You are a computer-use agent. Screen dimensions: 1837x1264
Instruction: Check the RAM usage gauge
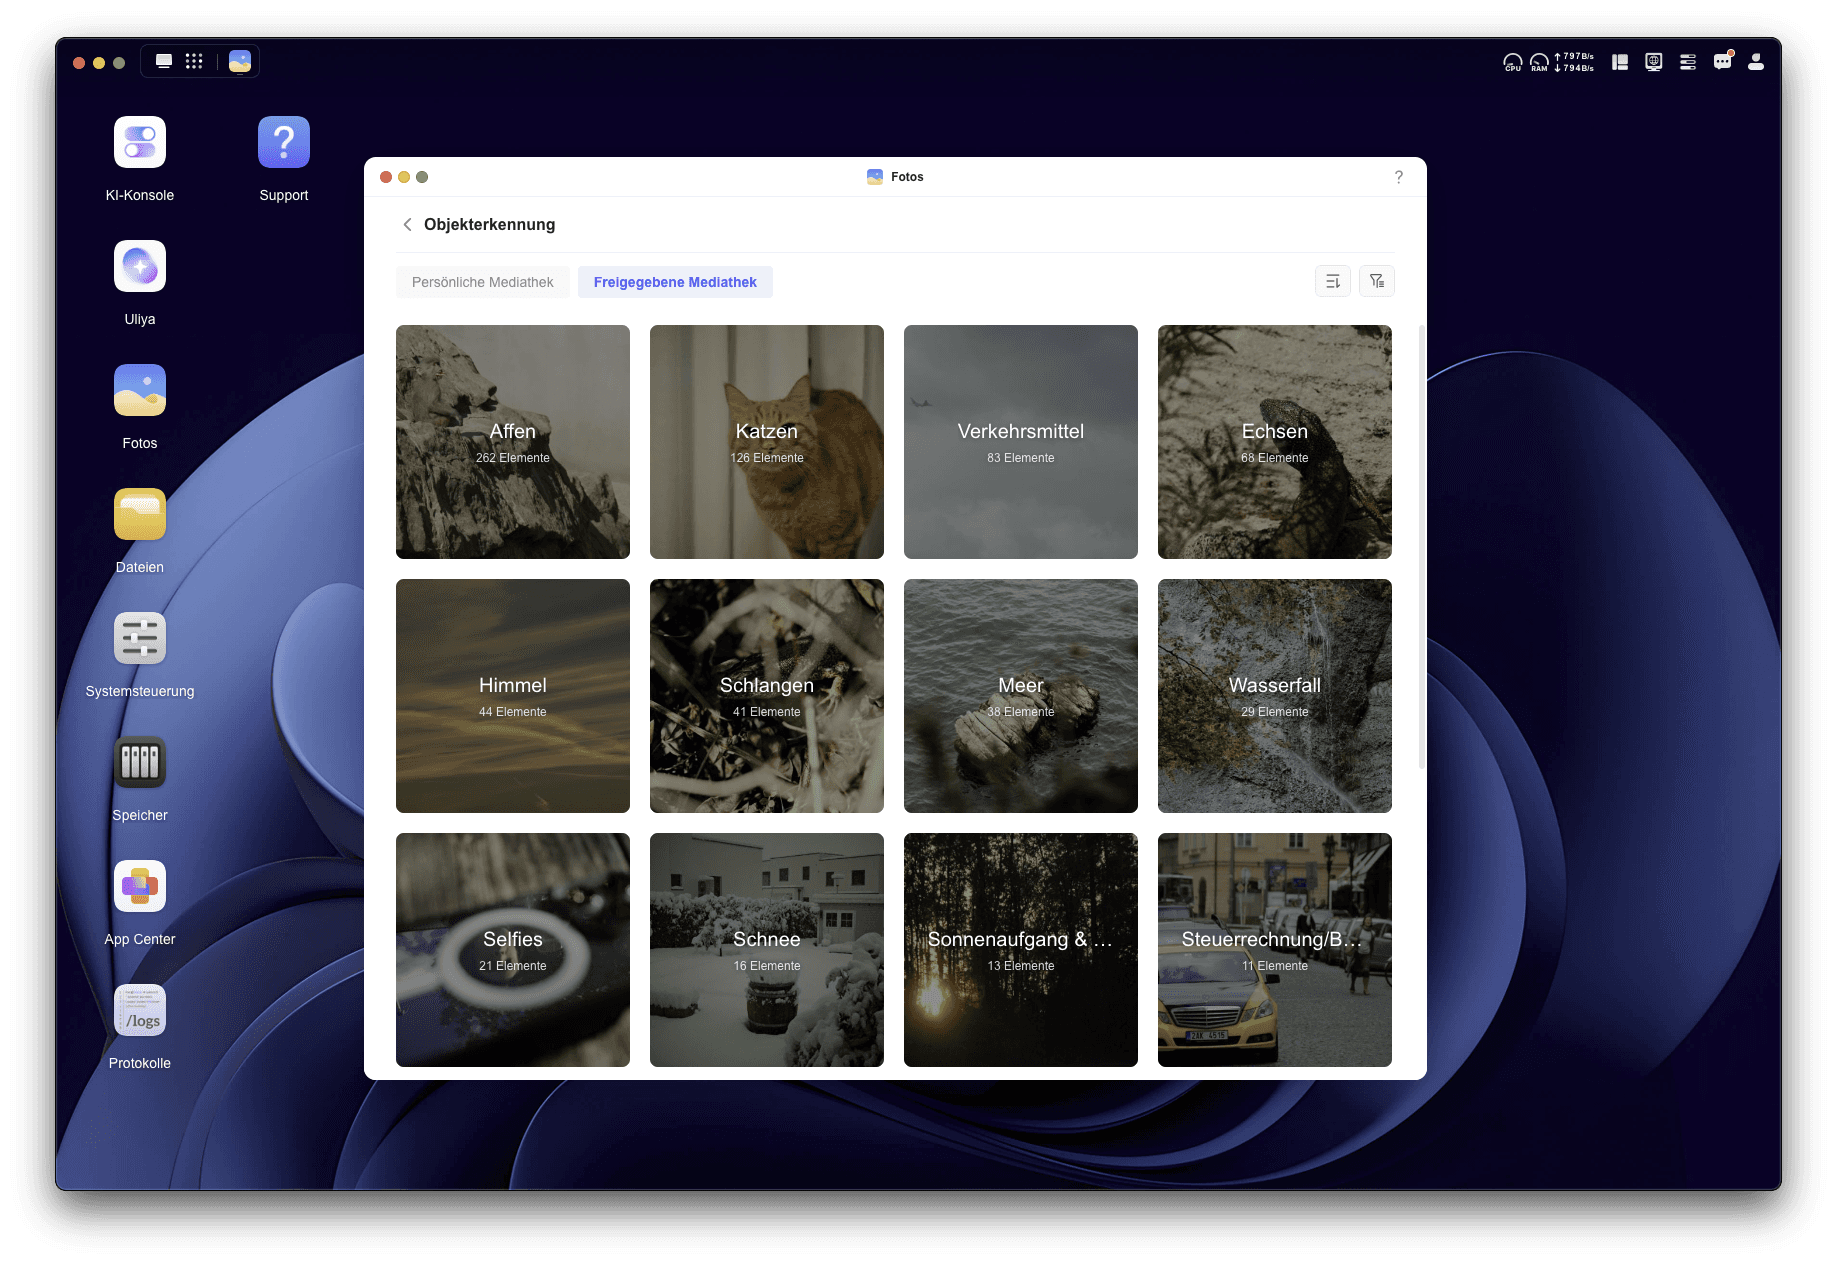pyautogui.click(x=1539, y=62)
